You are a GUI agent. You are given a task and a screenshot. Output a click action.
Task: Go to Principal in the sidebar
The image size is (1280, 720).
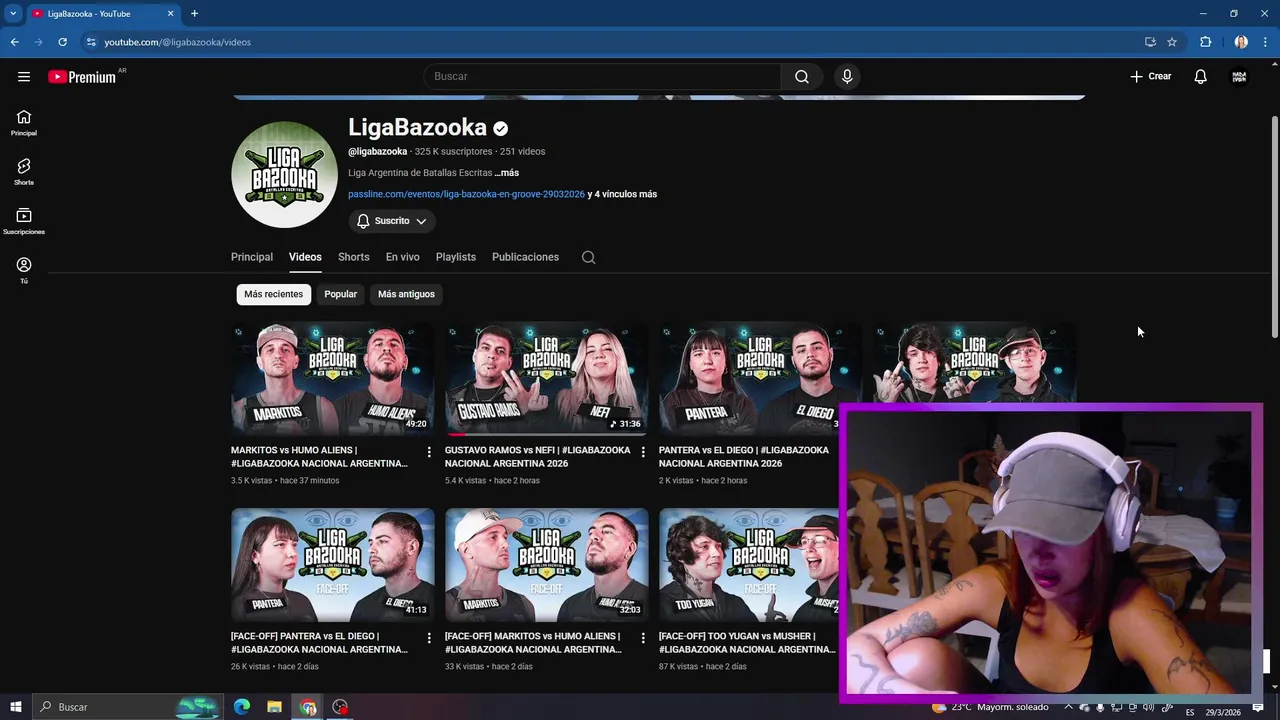pyautogui.click(x=24, y=123)
